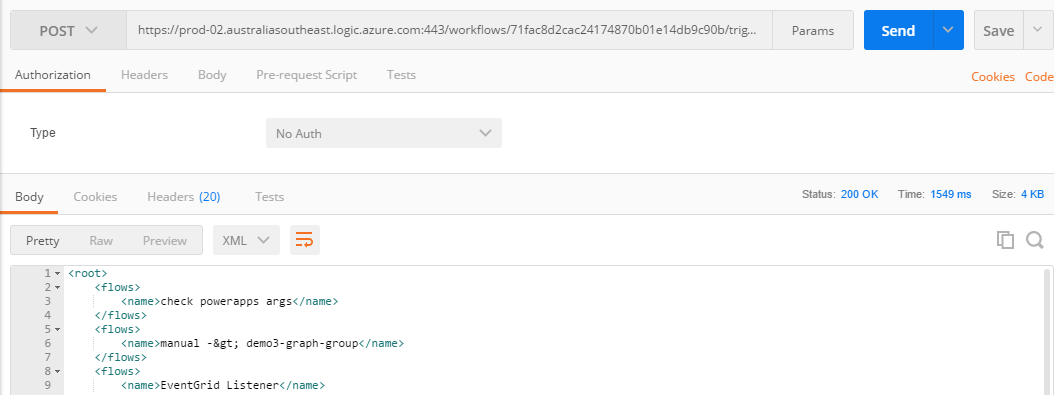This screenshot has height=395, width=1054.
Task: Save the request
Action: click(x=998, y=30)
